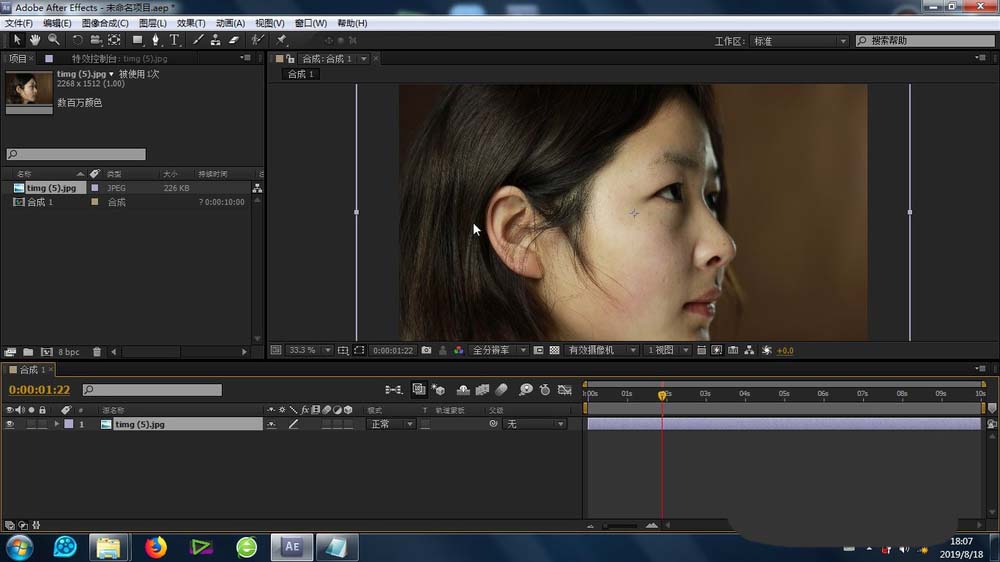Open the 文件(F) menu
This screenshot has width=1000, height=562.
click(x=18, y=23)
